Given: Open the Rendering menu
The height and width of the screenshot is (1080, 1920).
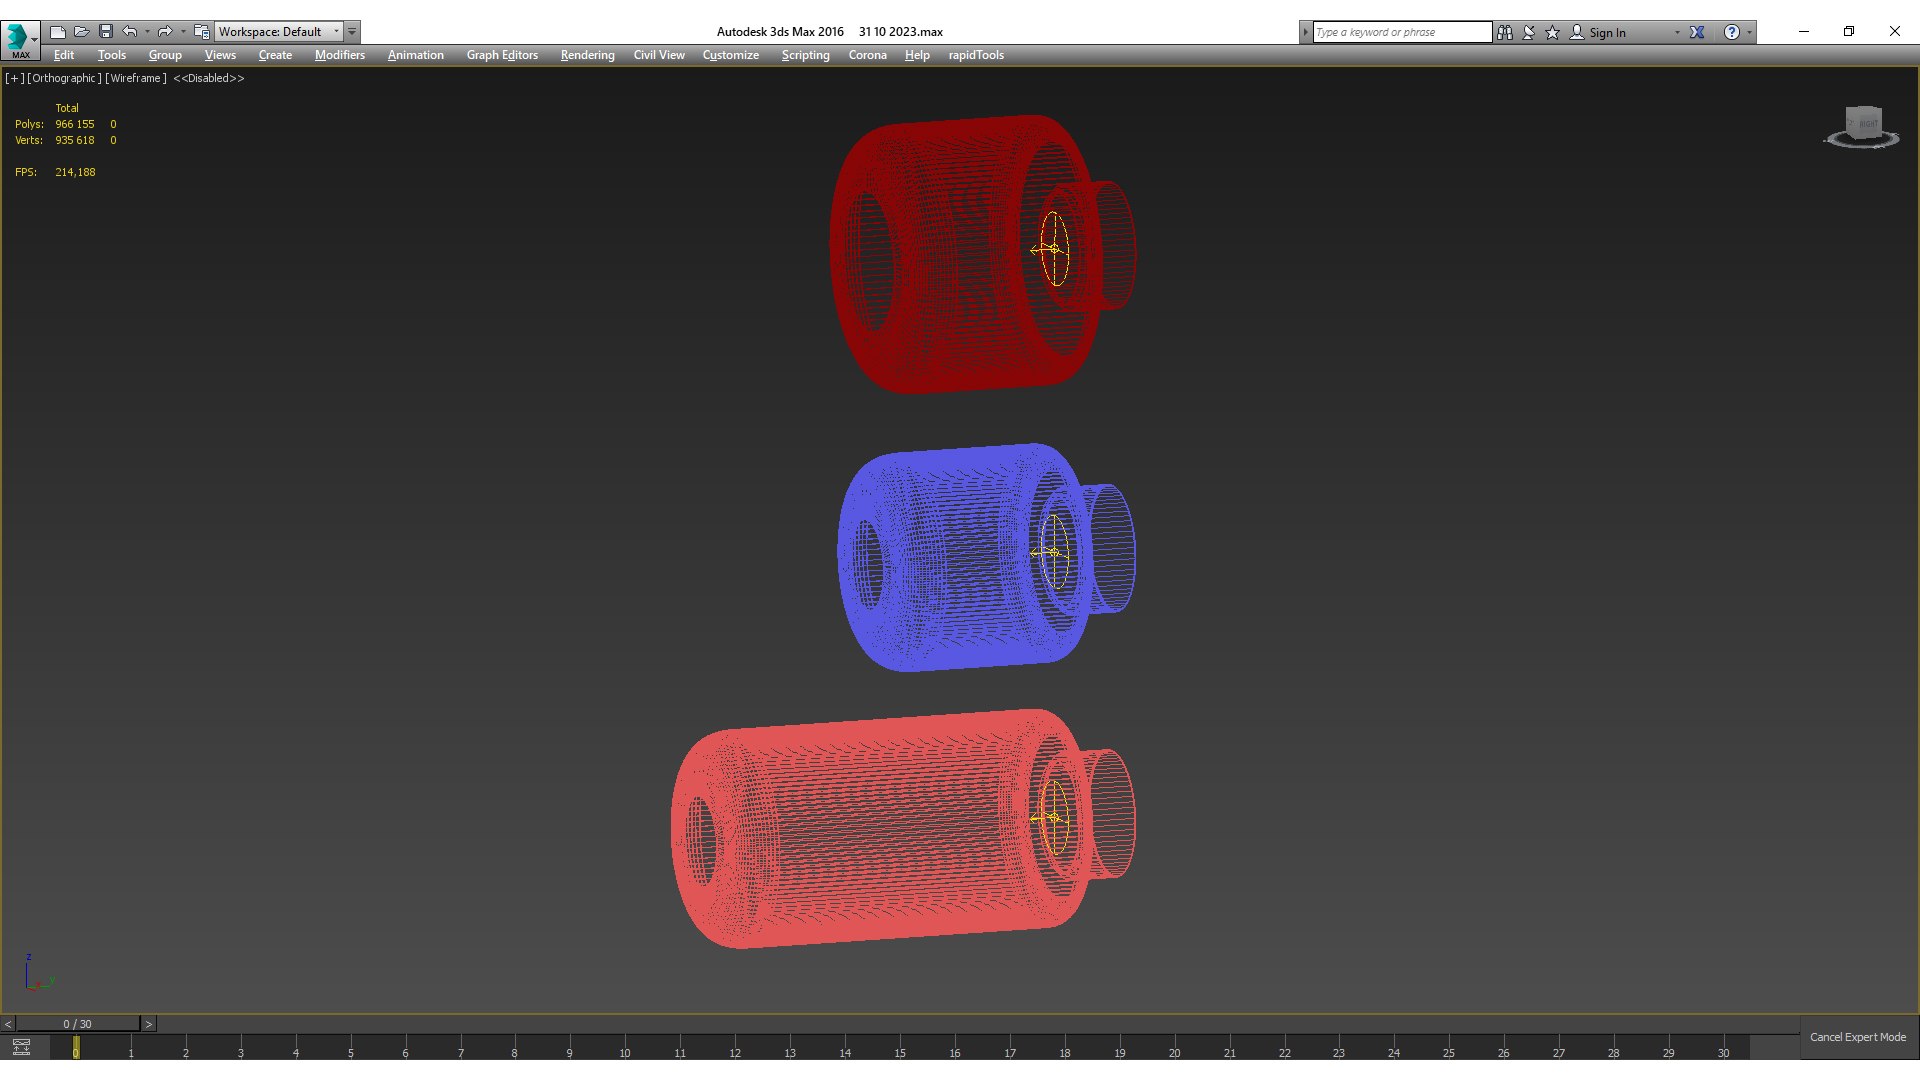Looking at the screenshot, I should pos(587,55).
